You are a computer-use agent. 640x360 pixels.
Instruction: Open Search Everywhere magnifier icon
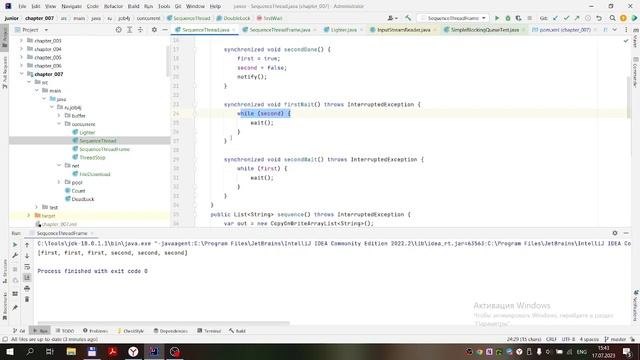pyautogui.click(x=612, y=18)
